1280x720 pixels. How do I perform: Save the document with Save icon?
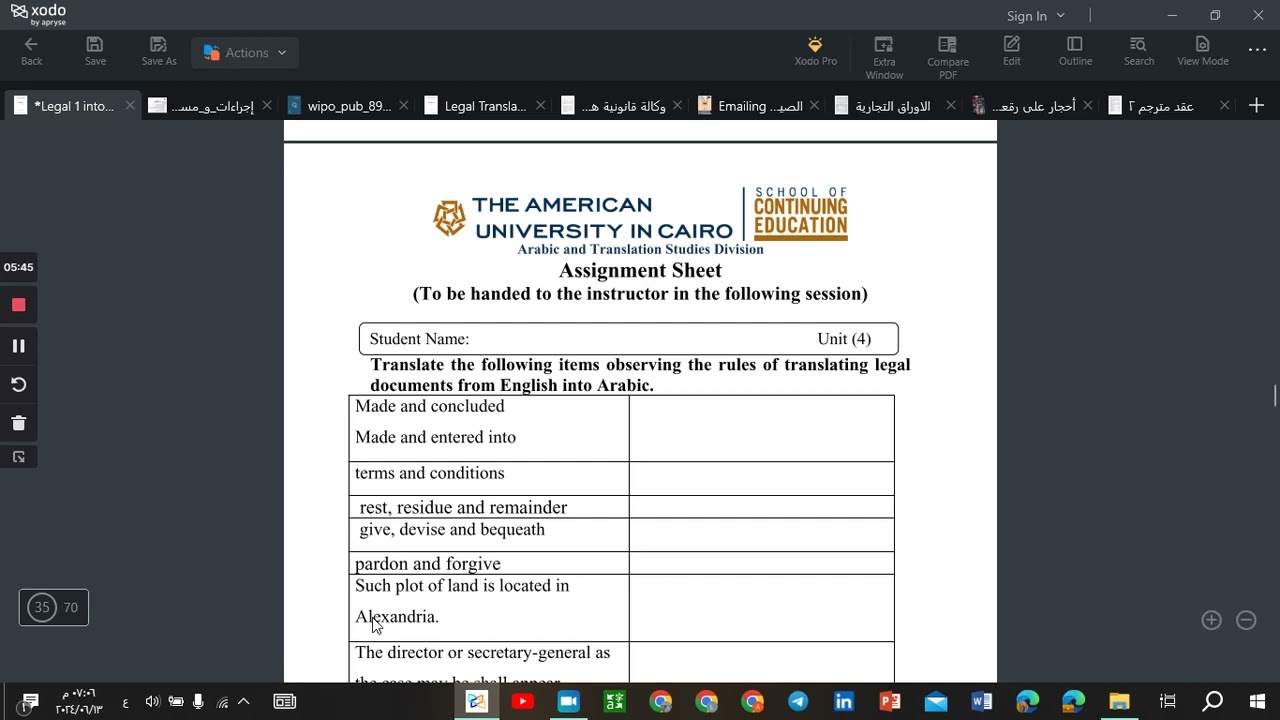click(x=95, y=52)
